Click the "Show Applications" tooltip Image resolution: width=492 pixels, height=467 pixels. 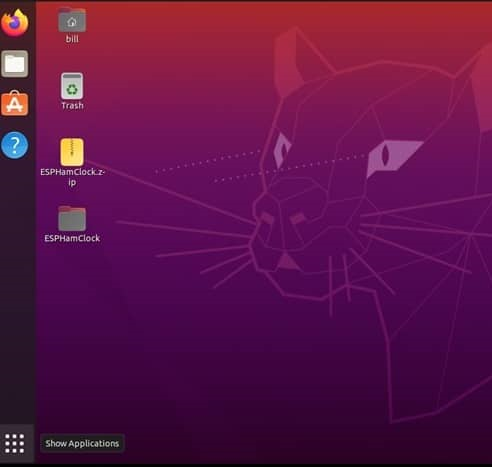point(82,443)
